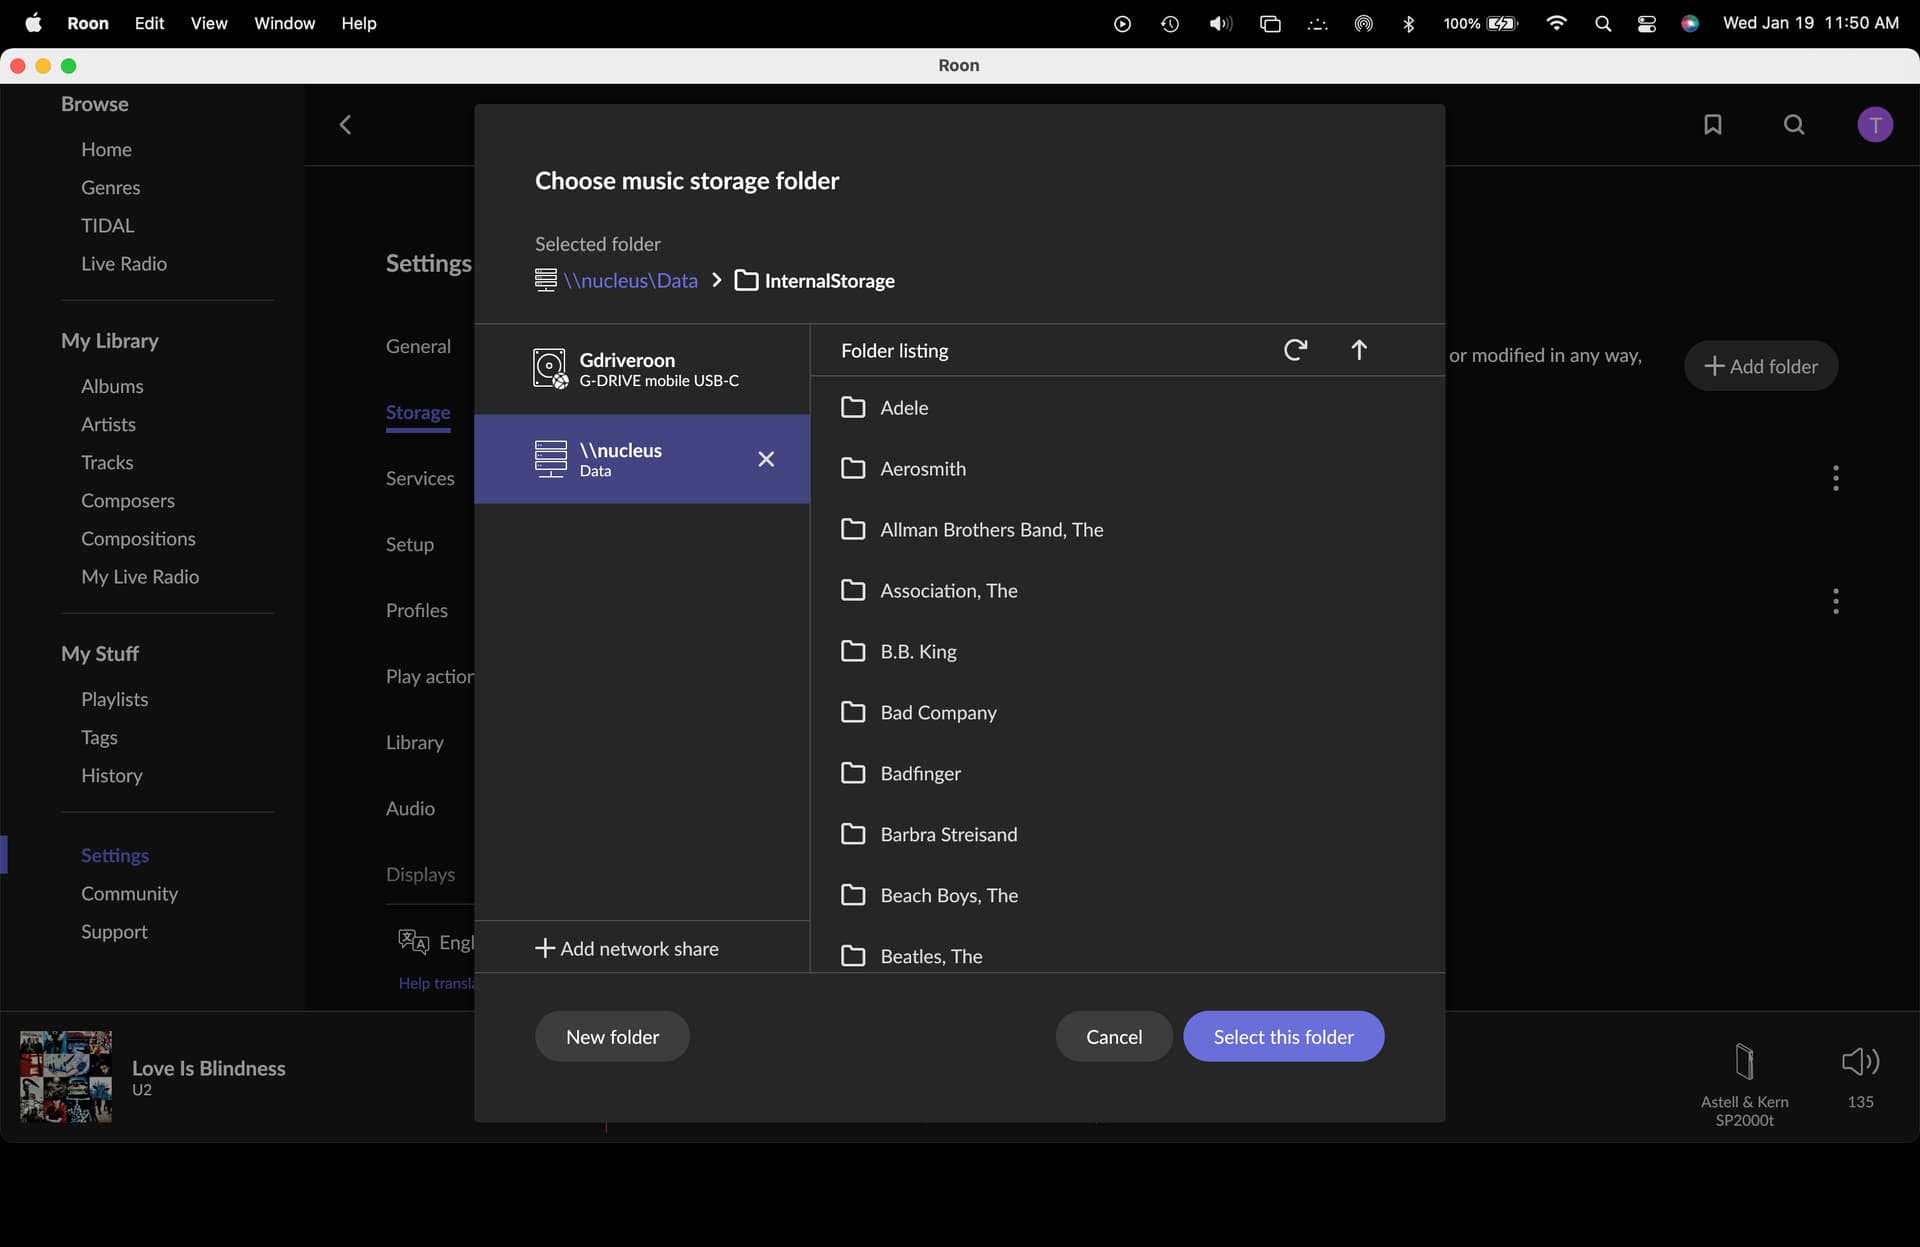Switch to the Profiles settings tab
1920x1247 pixels.
417,610
